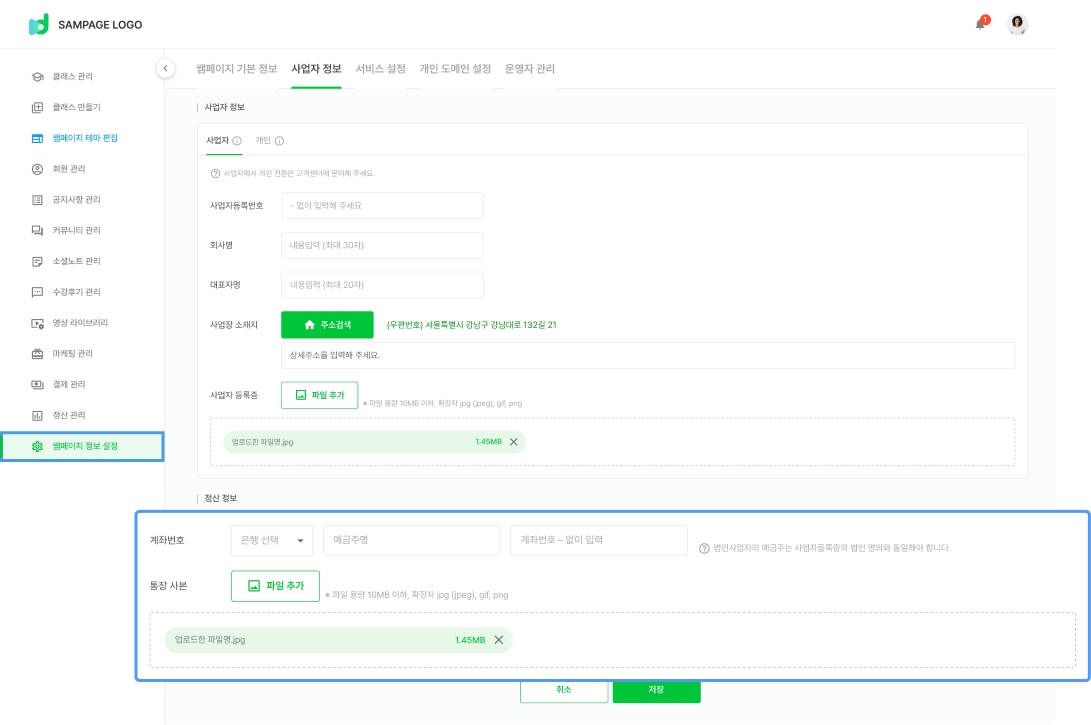Image resolution: width=1091 pixels, height=725 pixels.
Task: Click the 저장 button
Action: click(656, 690)
